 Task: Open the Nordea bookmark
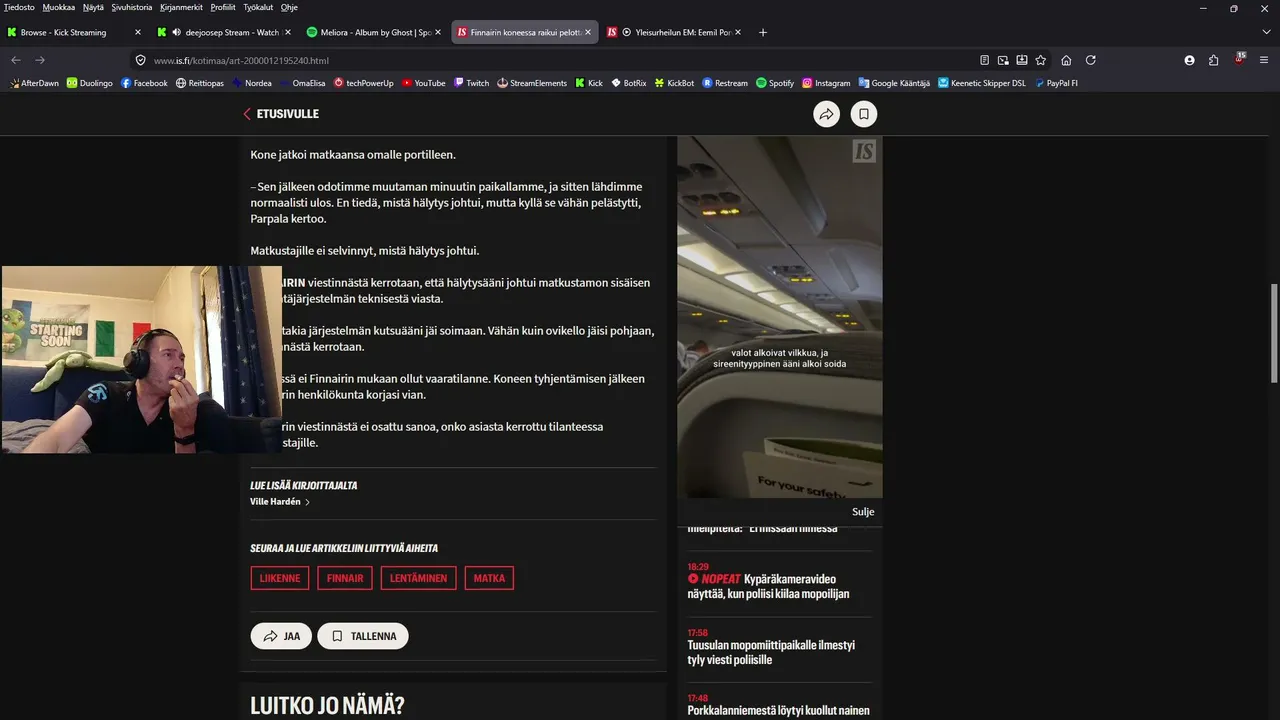(x=252, y=83)
